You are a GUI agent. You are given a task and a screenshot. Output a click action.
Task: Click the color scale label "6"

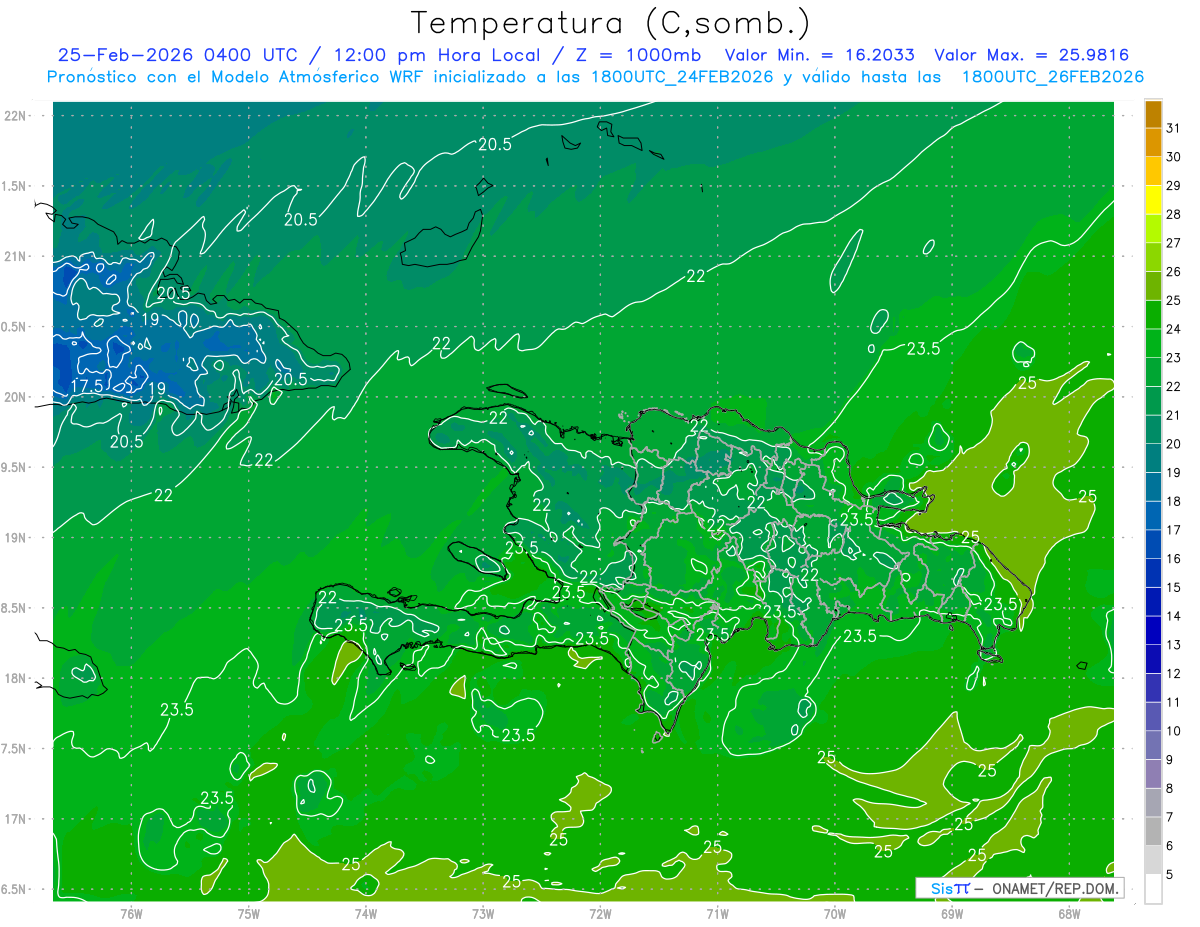(x=1170, y=846)
